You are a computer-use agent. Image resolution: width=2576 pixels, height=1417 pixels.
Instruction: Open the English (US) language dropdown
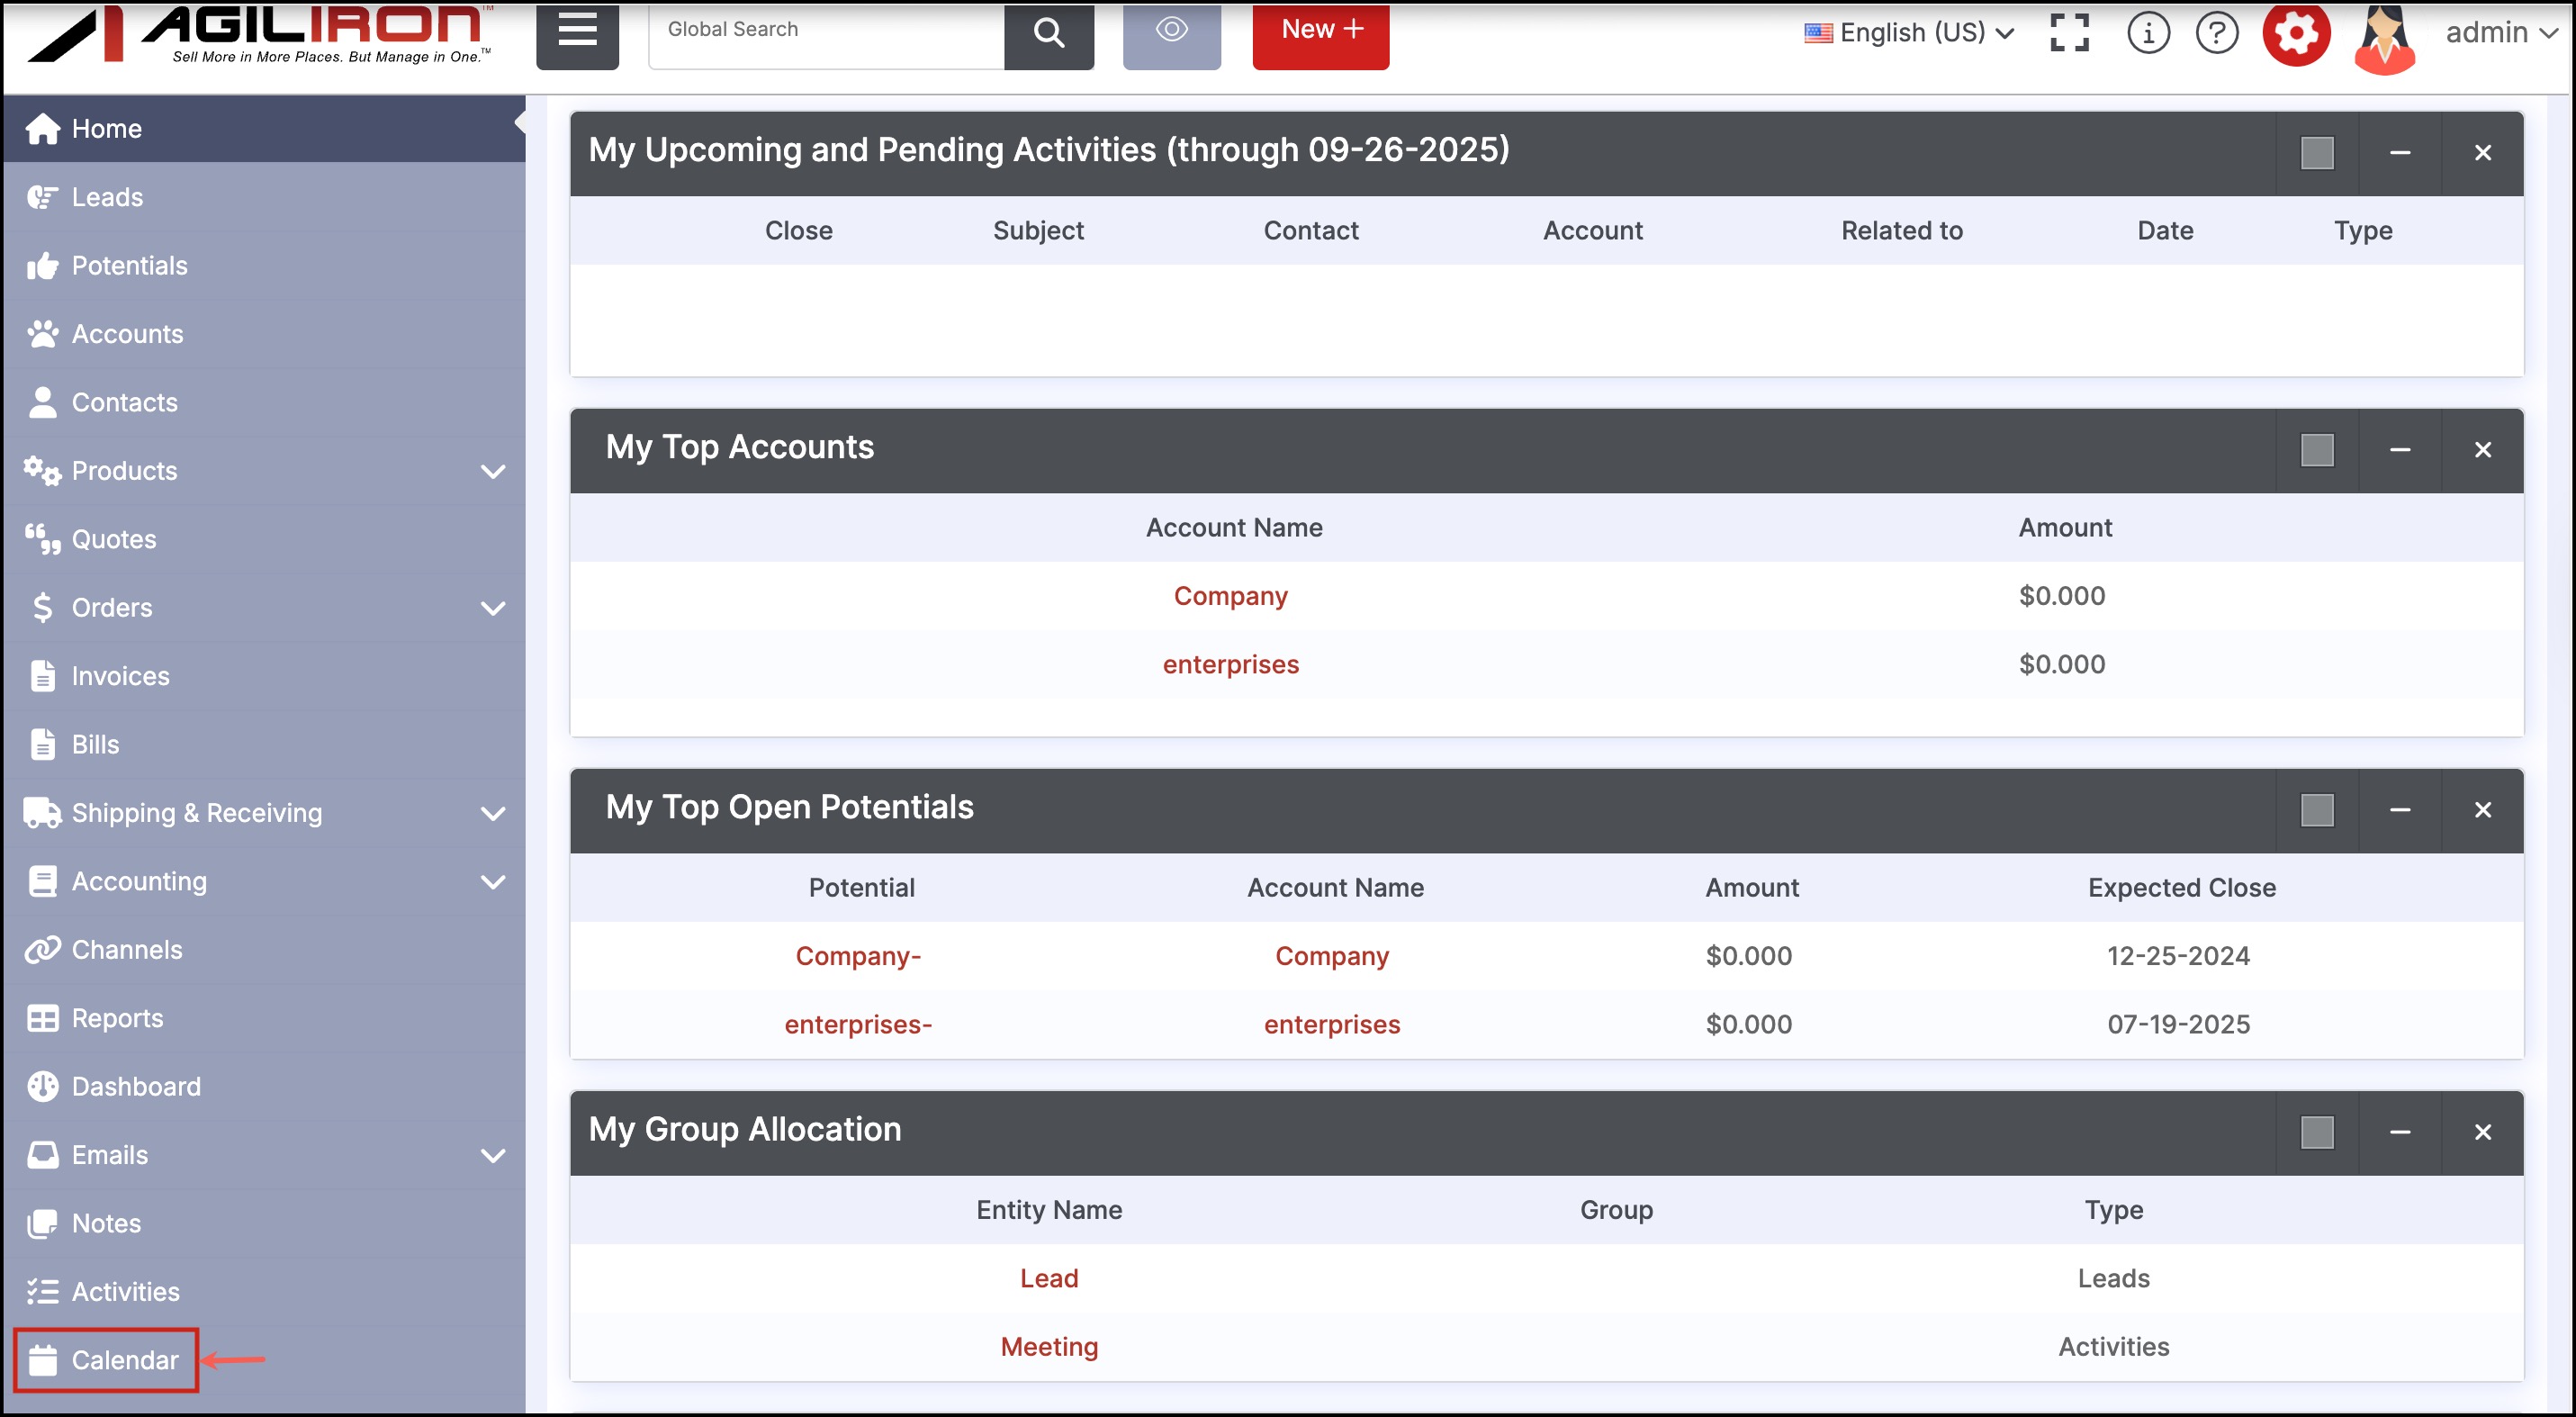(x=1909, y=33)
